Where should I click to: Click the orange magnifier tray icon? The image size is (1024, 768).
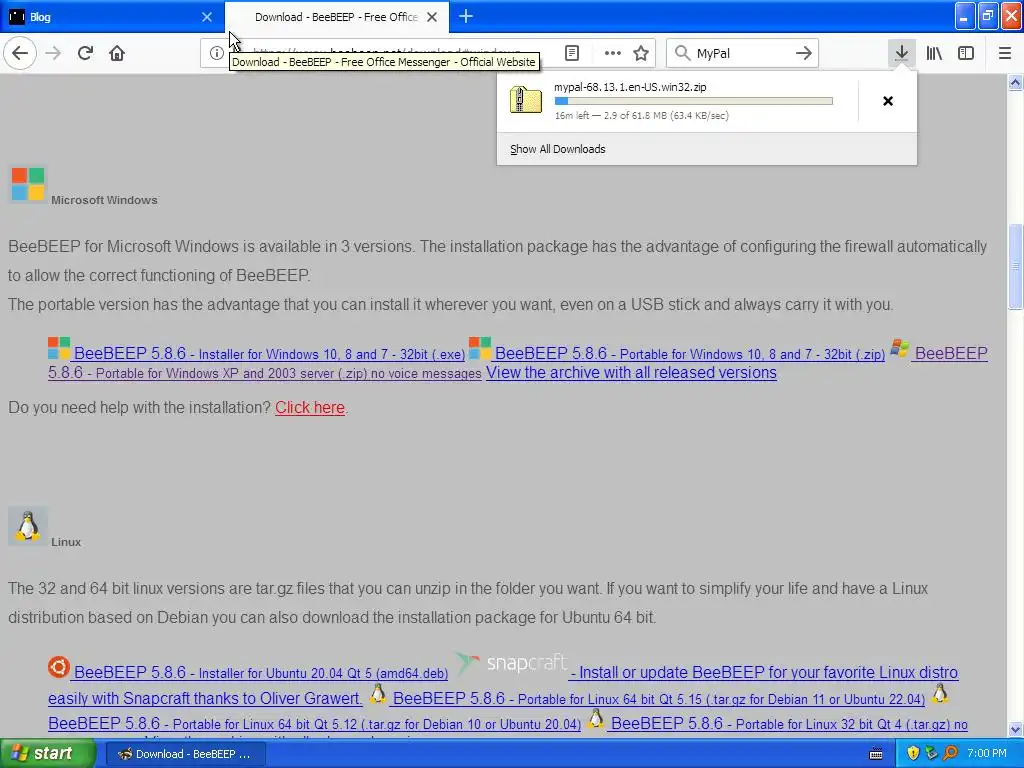point(950,754)
